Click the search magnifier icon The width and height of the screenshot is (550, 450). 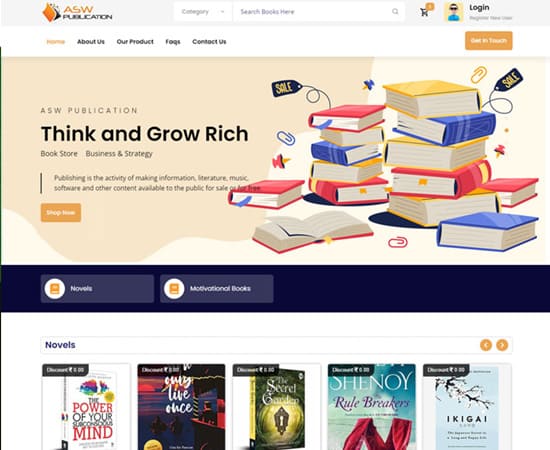(395, 12)
